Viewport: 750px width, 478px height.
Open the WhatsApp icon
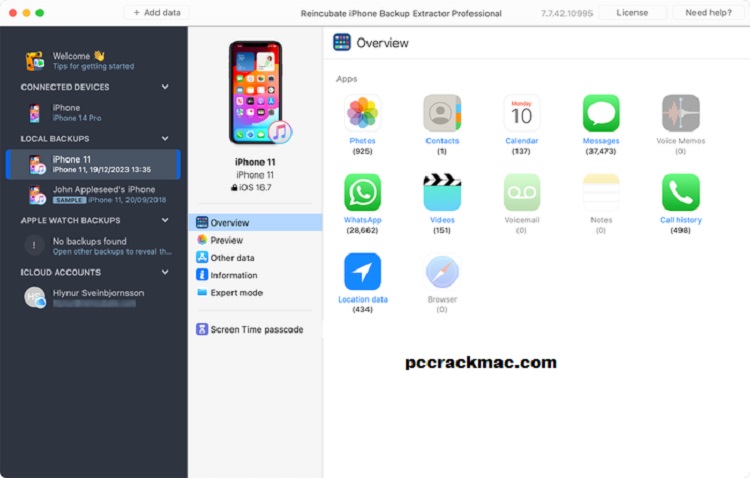coord(362,192)
